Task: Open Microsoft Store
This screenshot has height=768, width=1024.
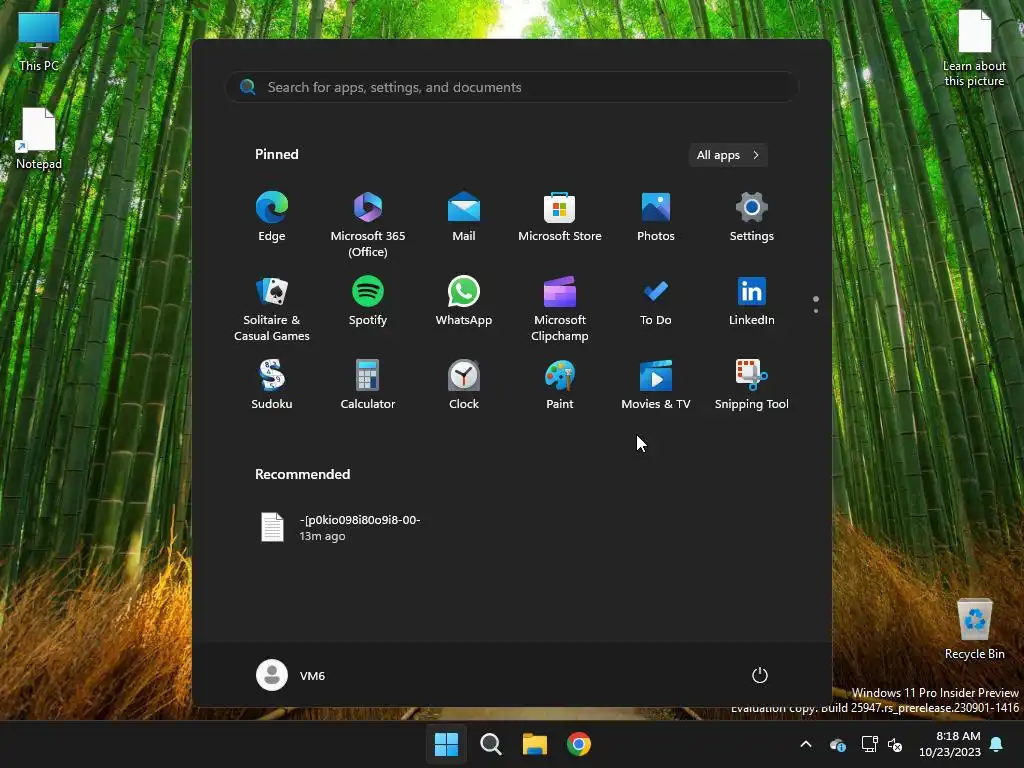Action: click(560, 217)
